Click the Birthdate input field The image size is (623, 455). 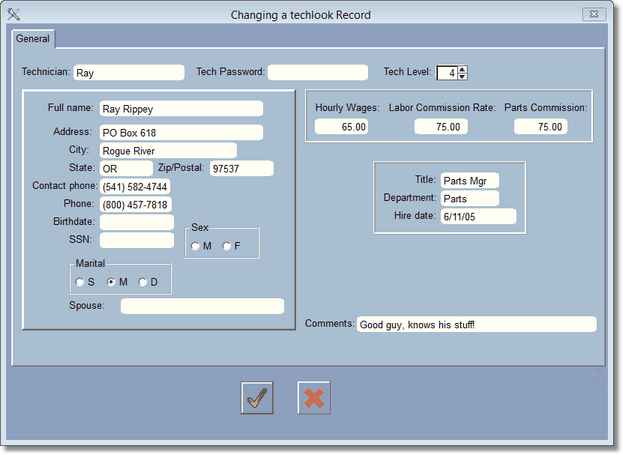coord(136,222)
